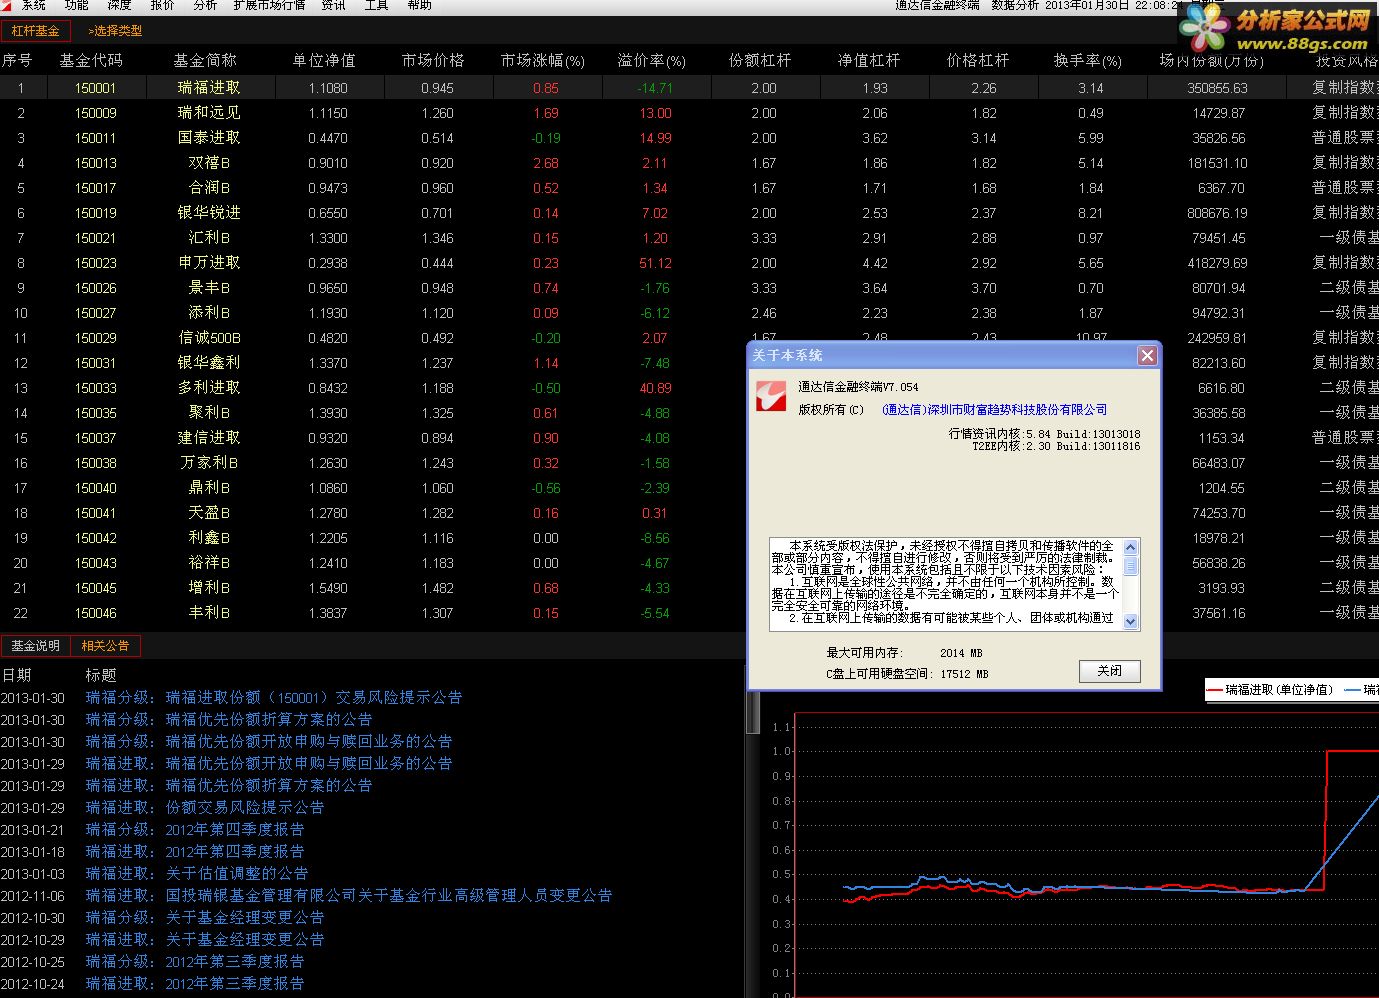Image resolution: width=1379 pixels, height=998 pixels.
Task: Select fund code 150026
Action: [96, 288]
